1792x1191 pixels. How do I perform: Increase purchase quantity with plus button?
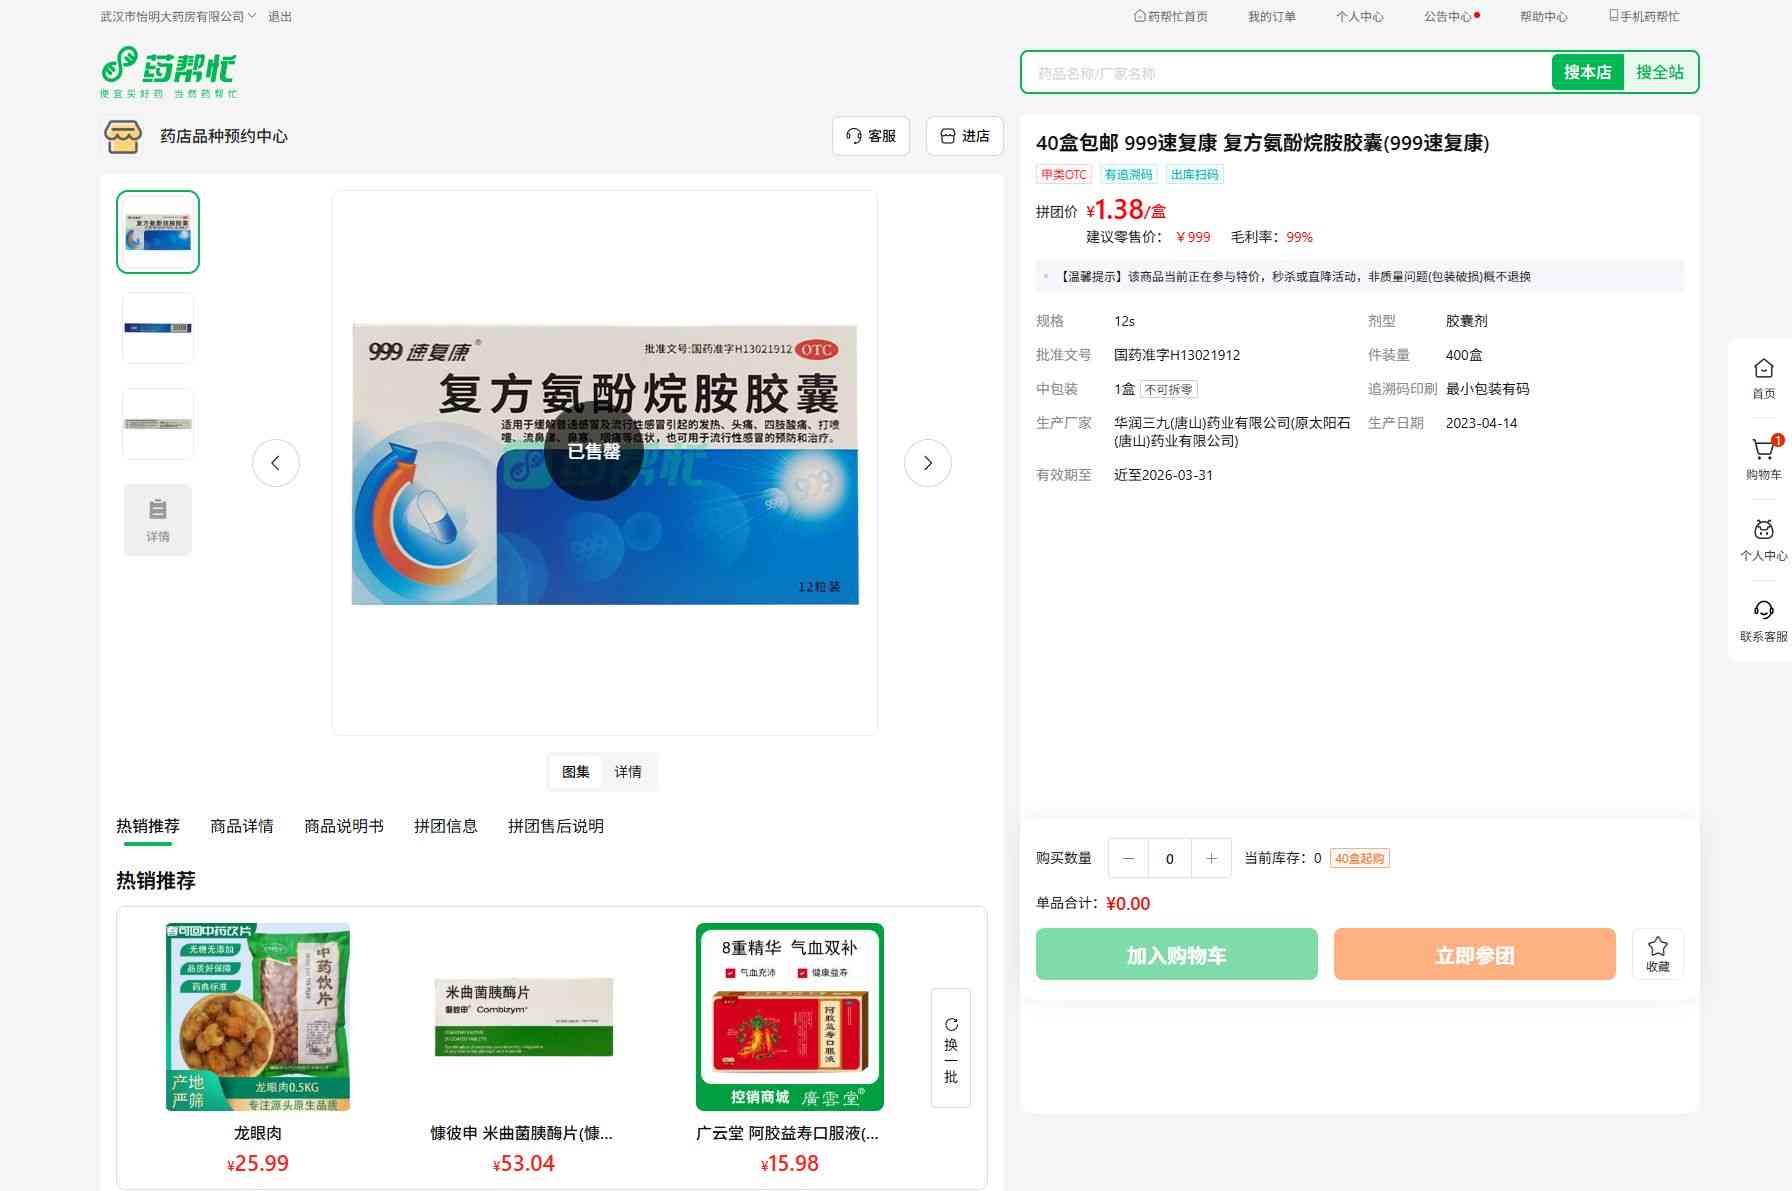1211,858
